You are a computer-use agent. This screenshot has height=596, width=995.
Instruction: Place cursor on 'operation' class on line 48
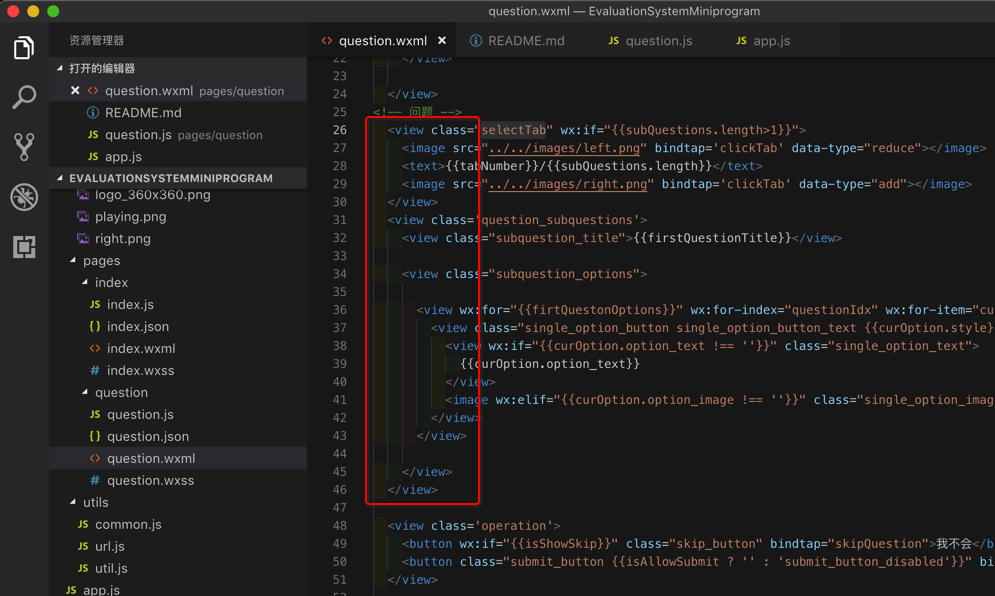pyautogui.click(x=513, y=526)
